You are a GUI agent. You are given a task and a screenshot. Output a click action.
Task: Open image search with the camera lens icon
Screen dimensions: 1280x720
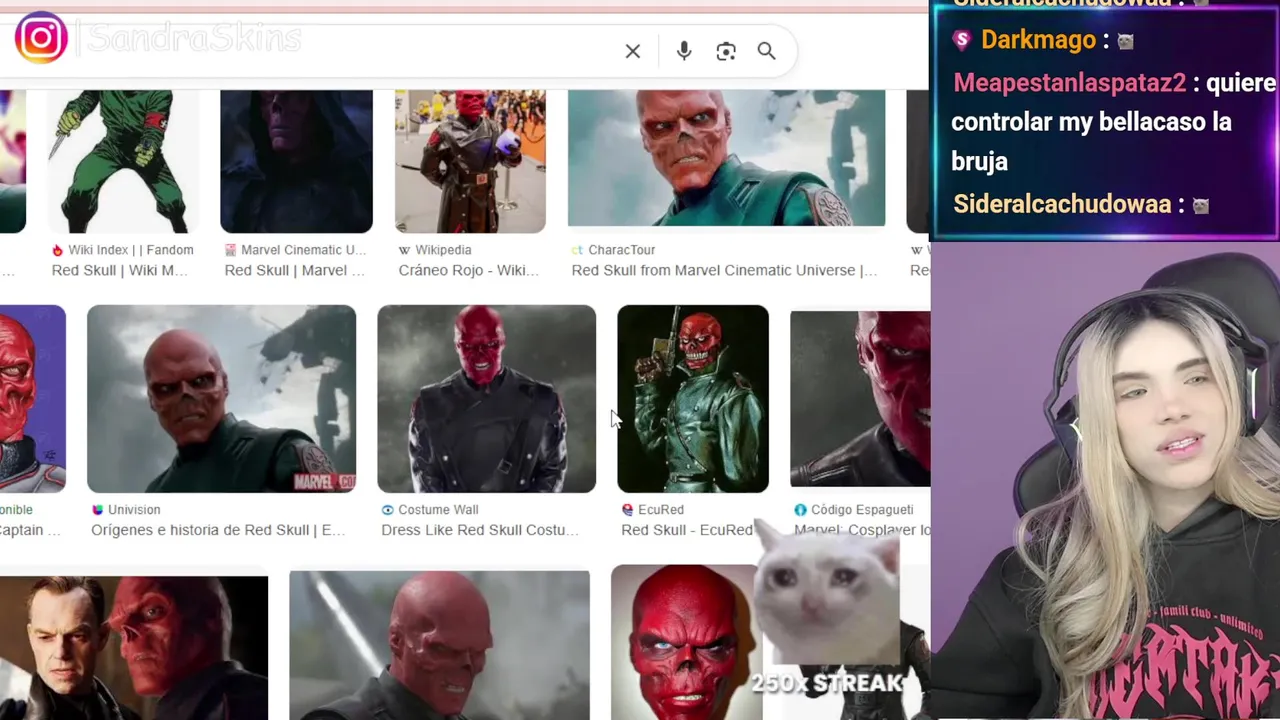click(726, 51)
